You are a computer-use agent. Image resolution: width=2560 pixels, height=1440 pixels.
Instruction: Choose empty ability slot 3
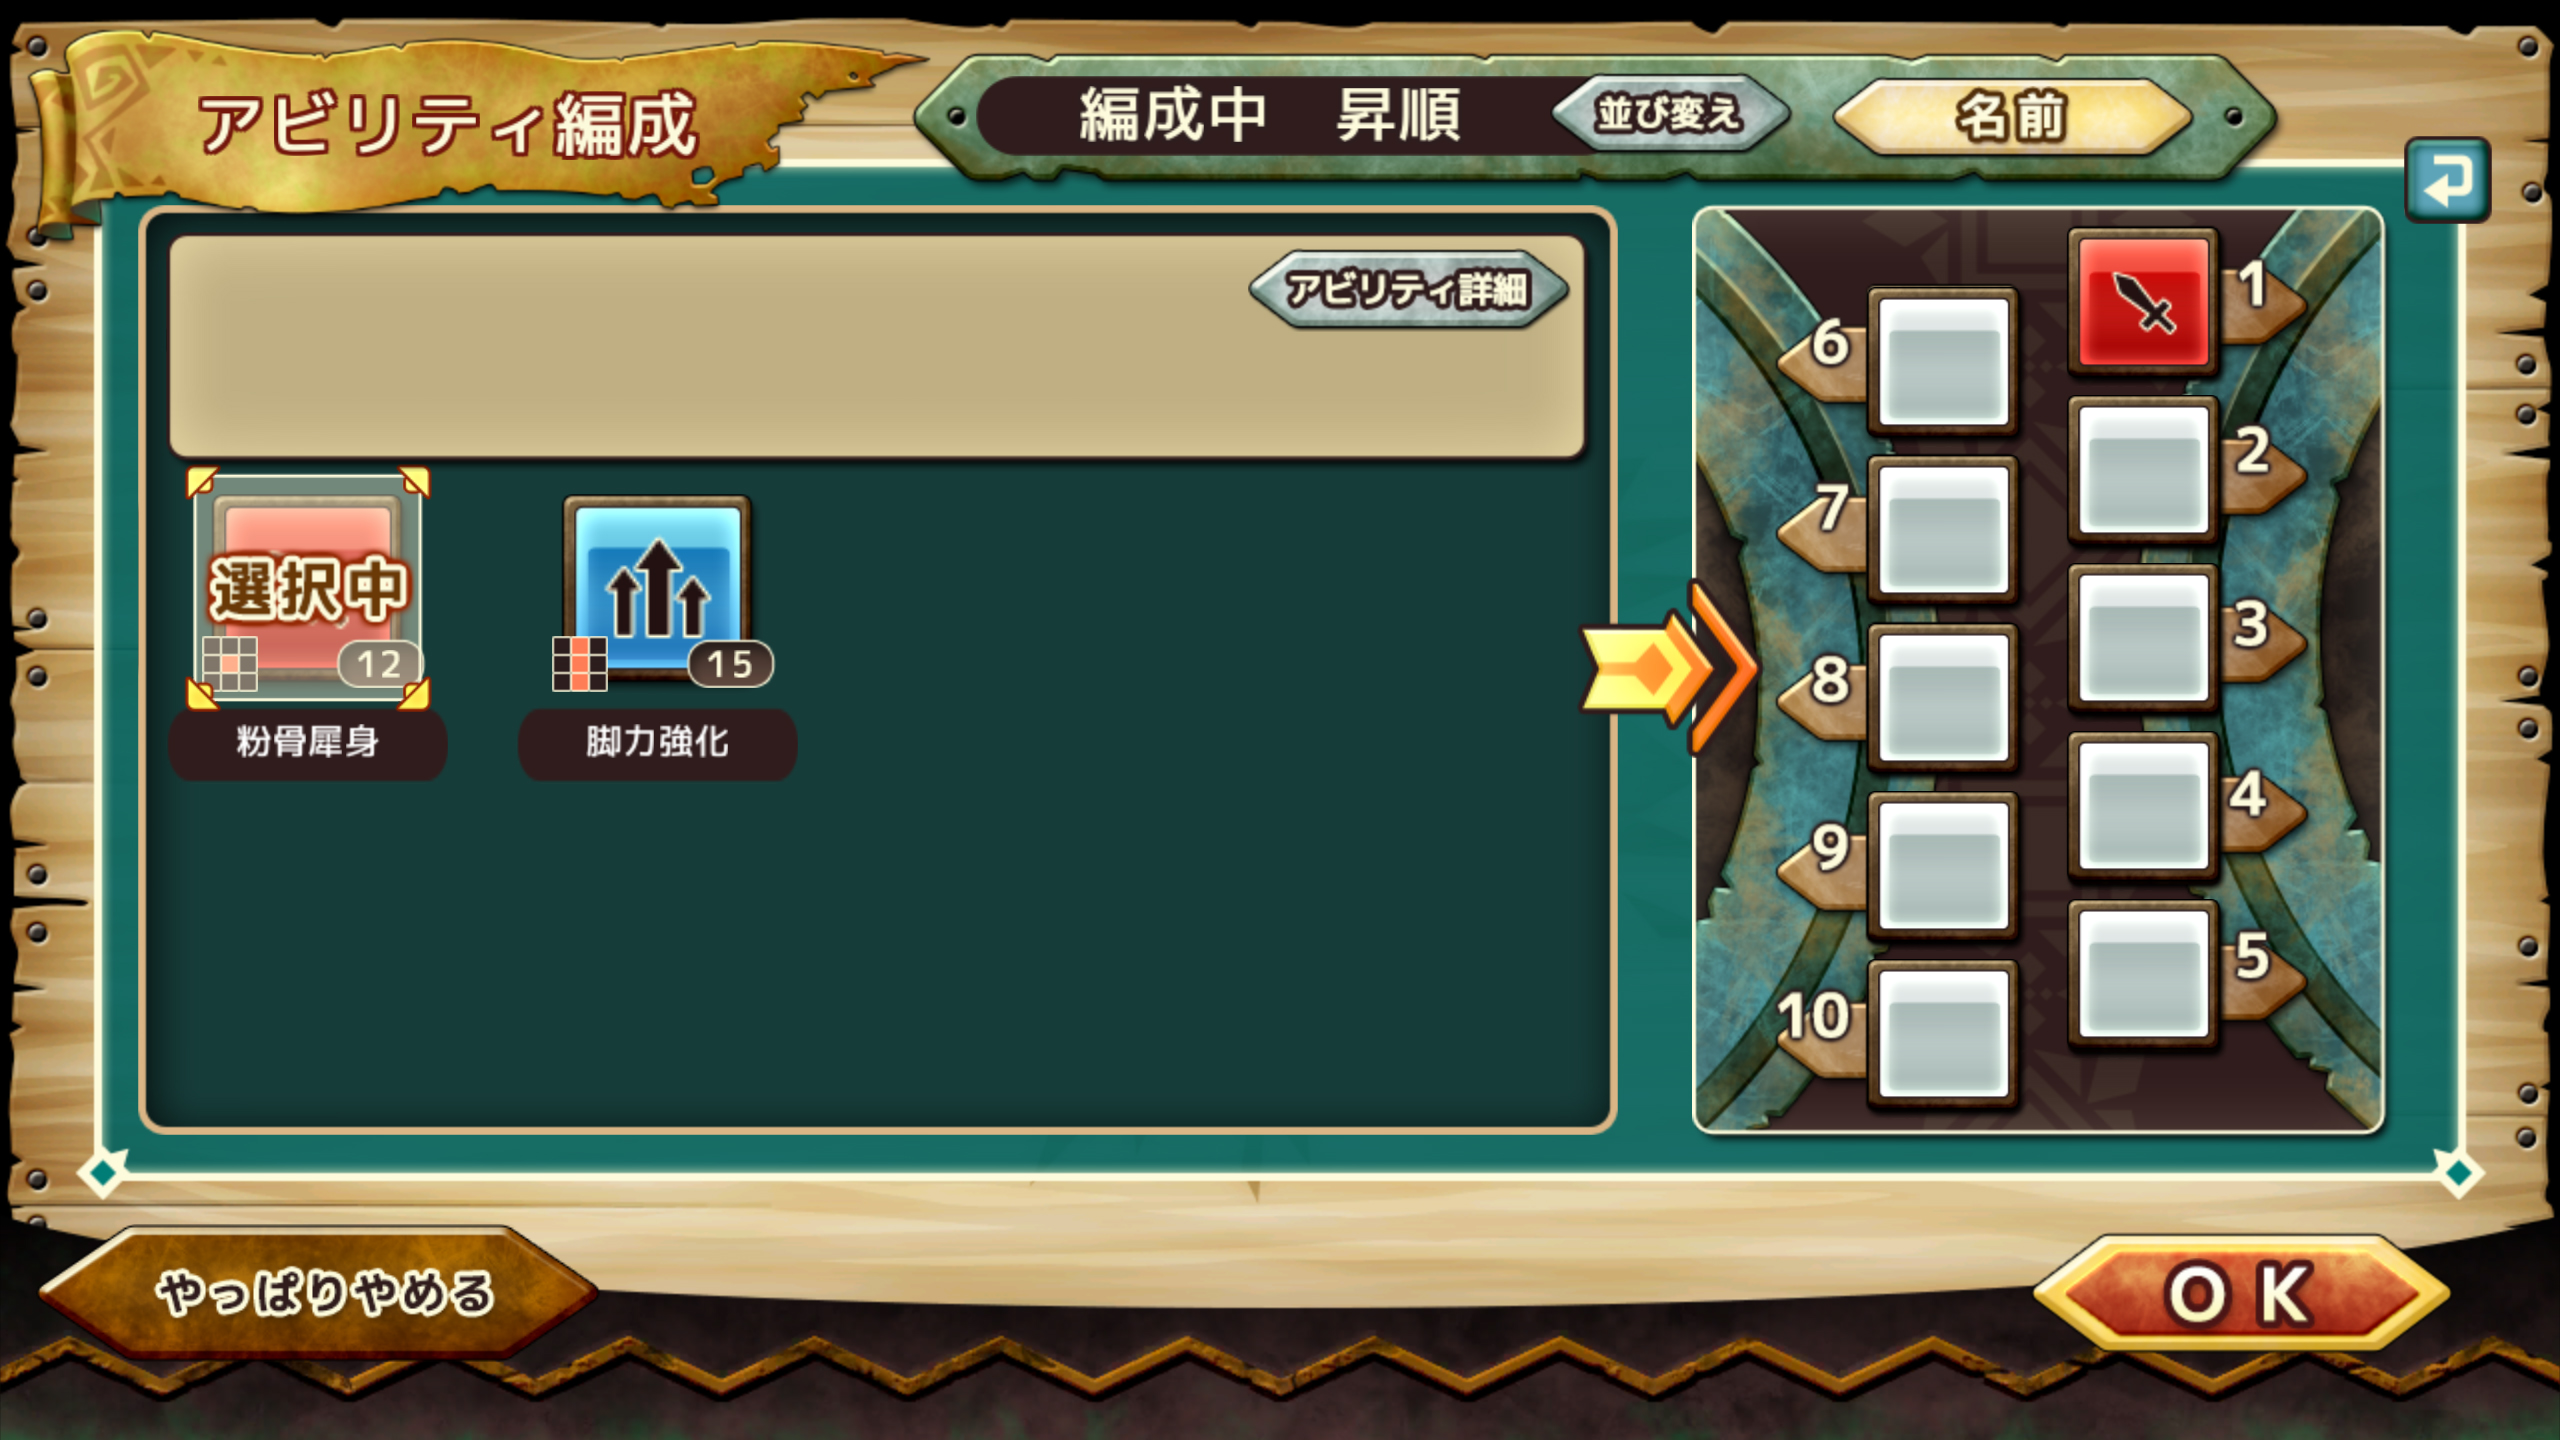tap(2143, 638)
